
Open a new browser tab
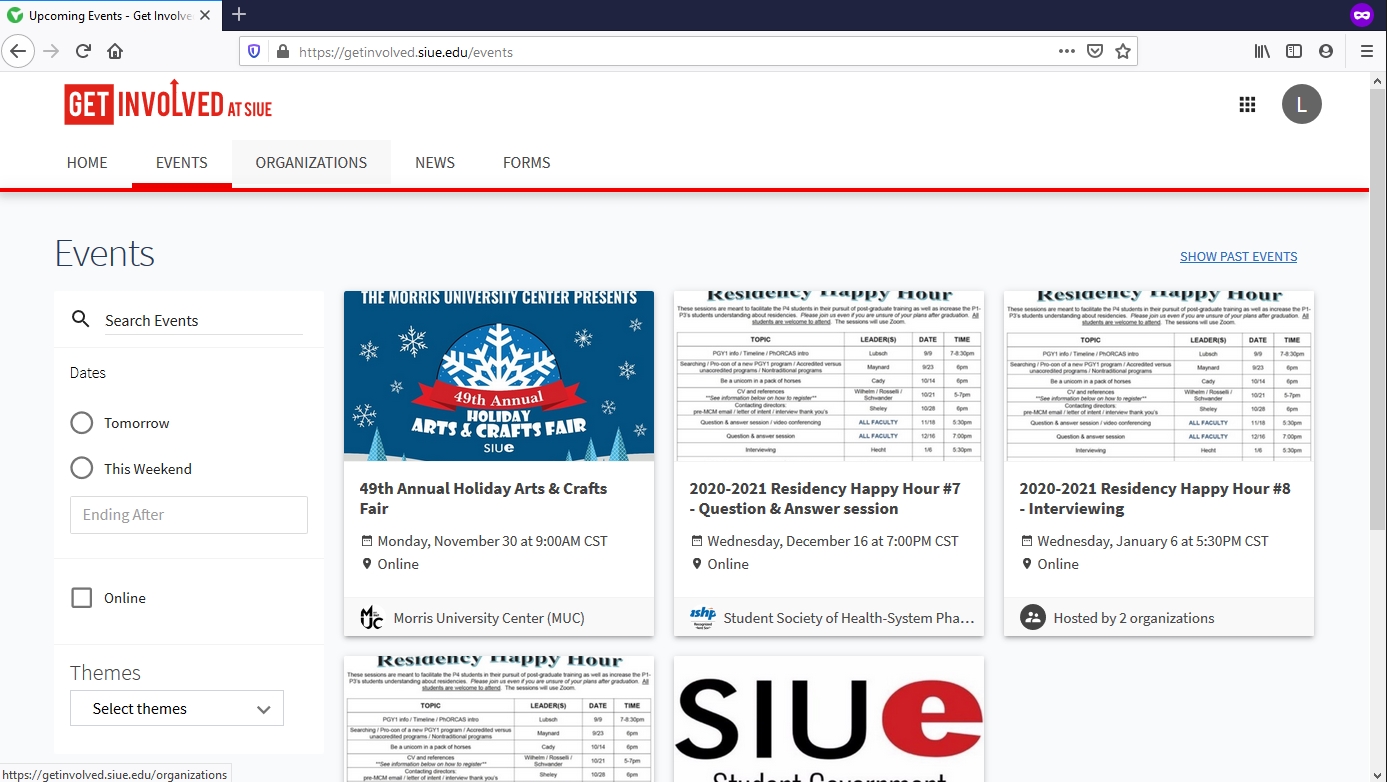point(239,14)
